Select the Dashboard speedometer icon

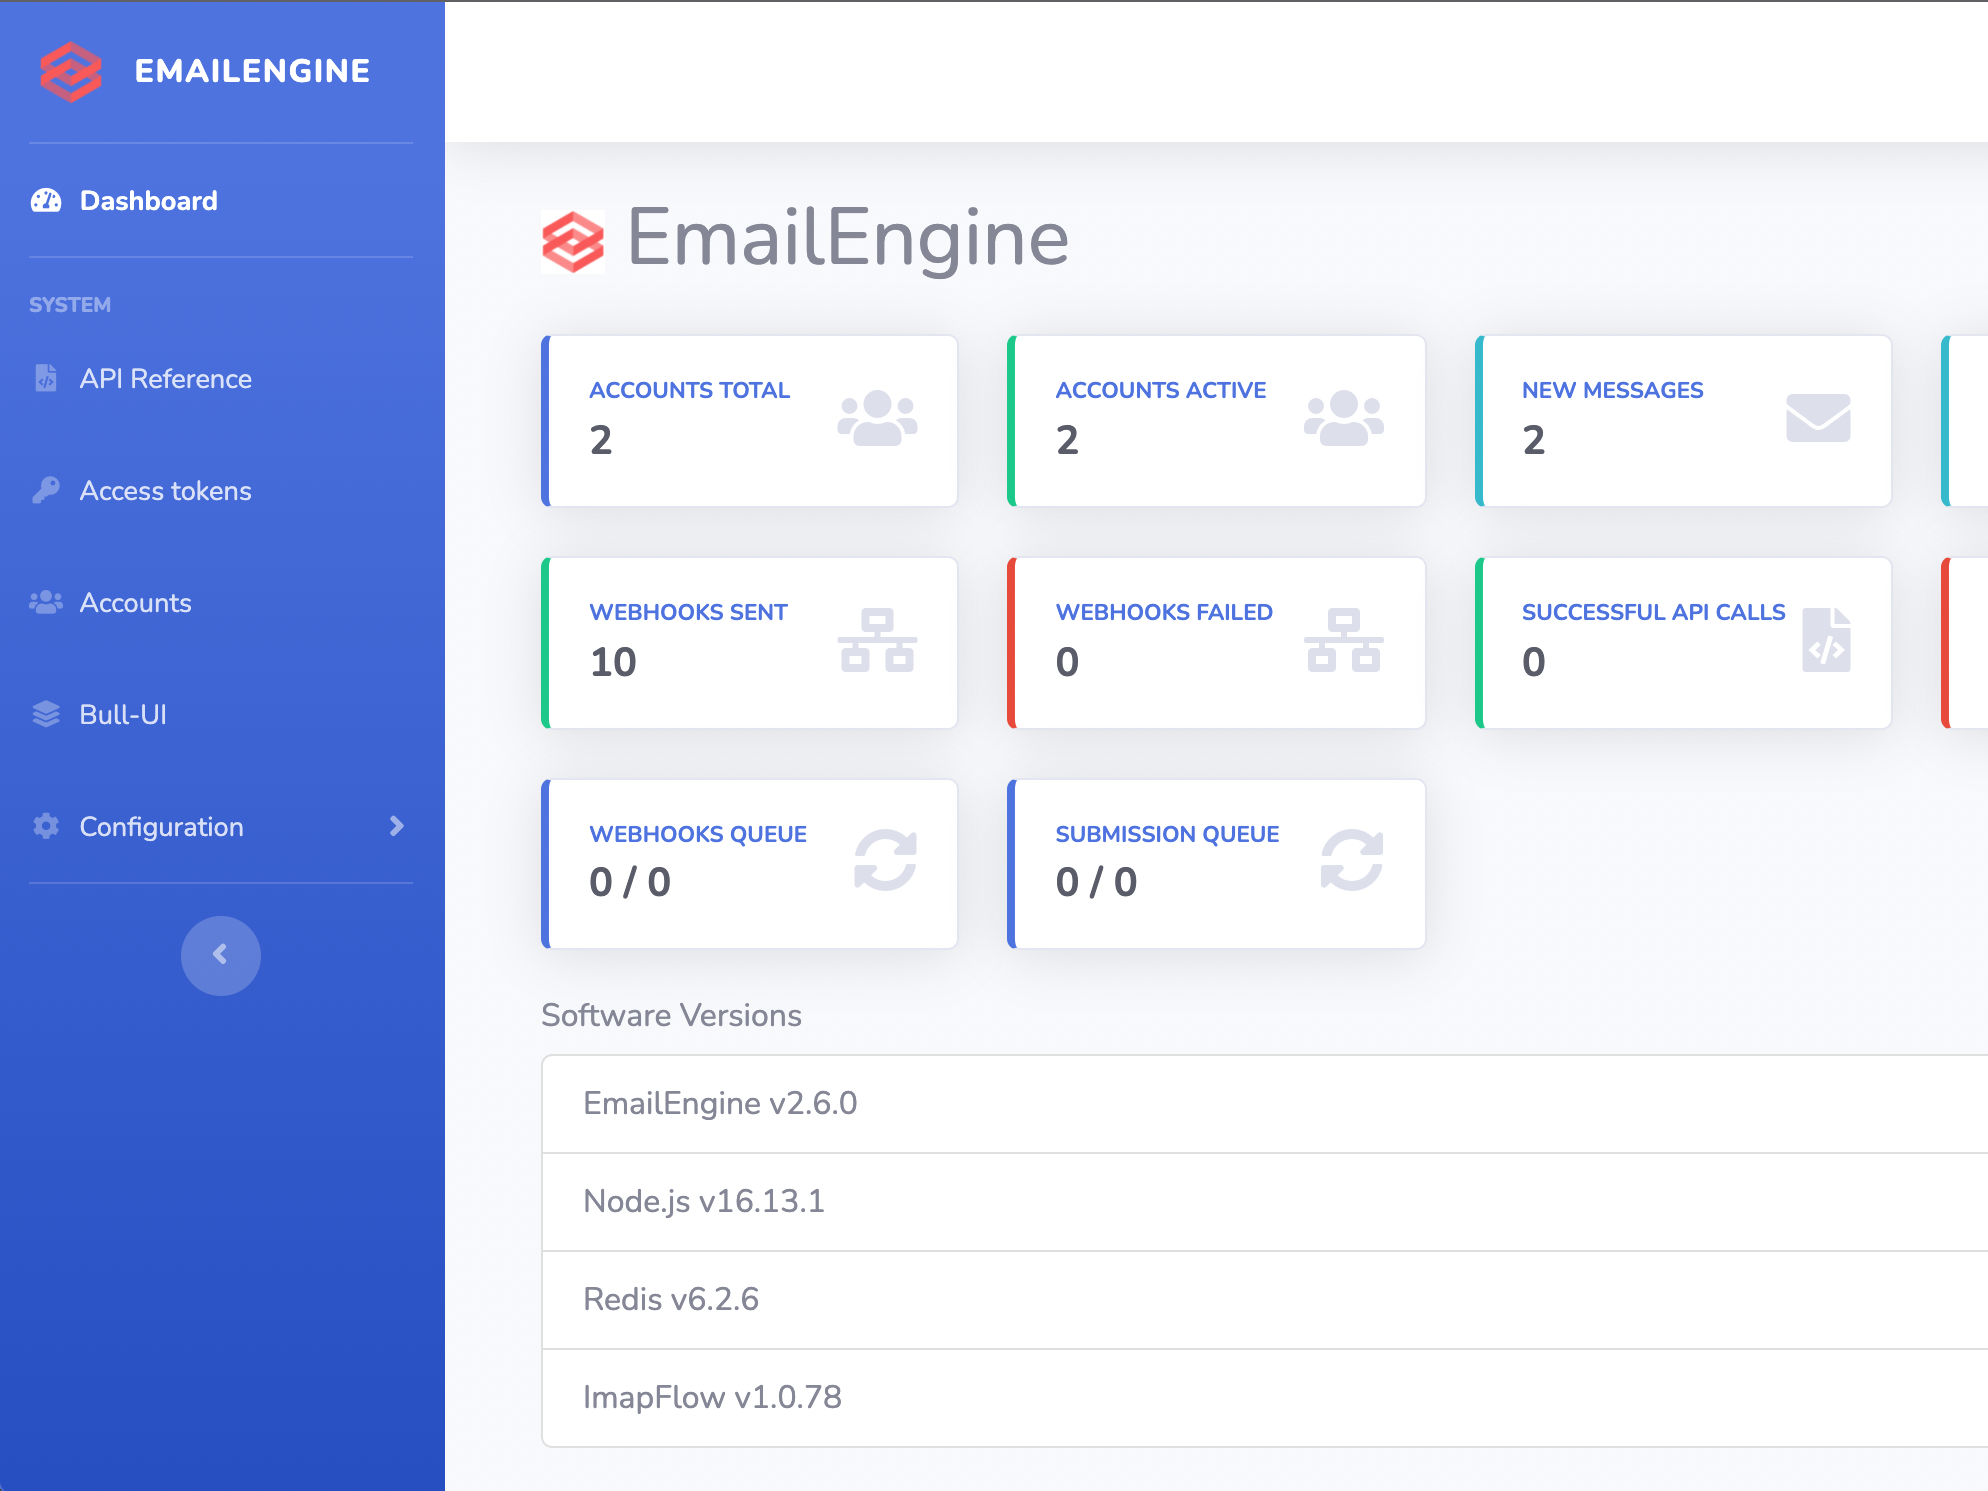tap(46, 200)
